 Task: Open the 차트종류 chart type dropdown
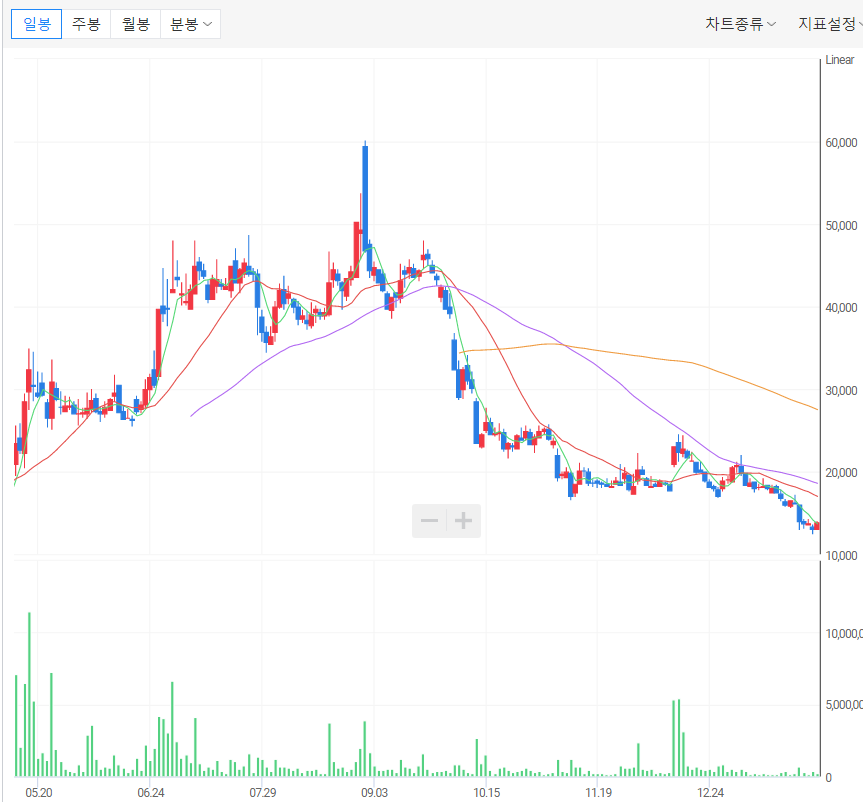click(x=740, y=24)
